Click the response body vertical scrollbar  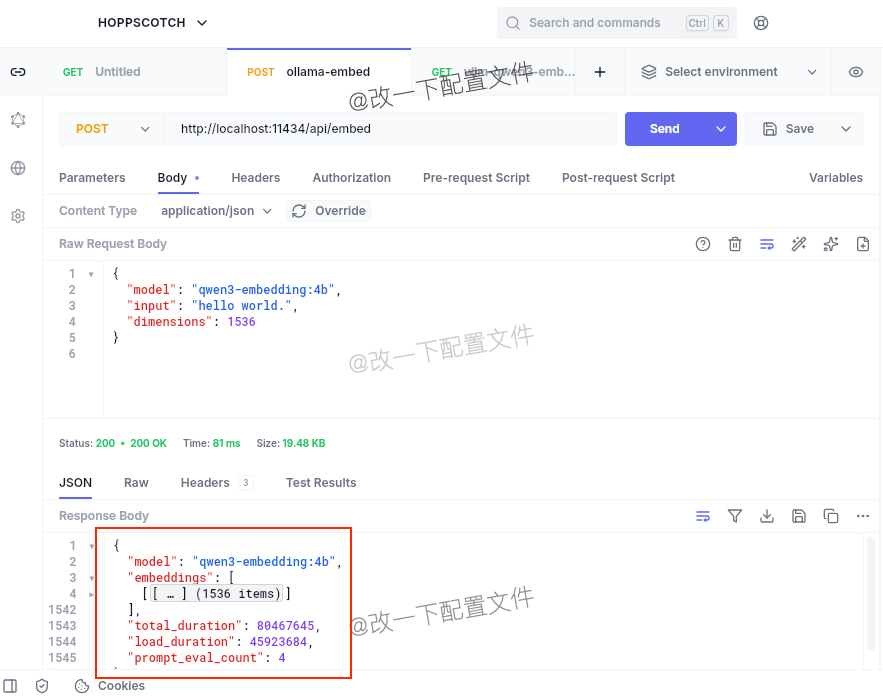click(x=871, y=594)
